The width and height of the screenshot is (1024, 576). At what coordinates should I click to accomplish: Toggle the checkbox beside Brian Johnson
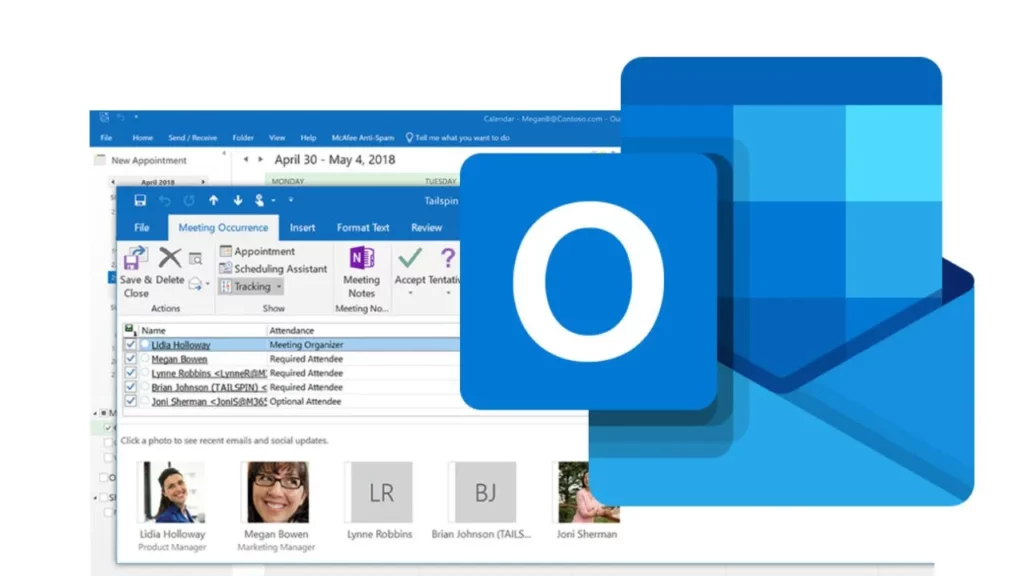[x=131, y=387]
